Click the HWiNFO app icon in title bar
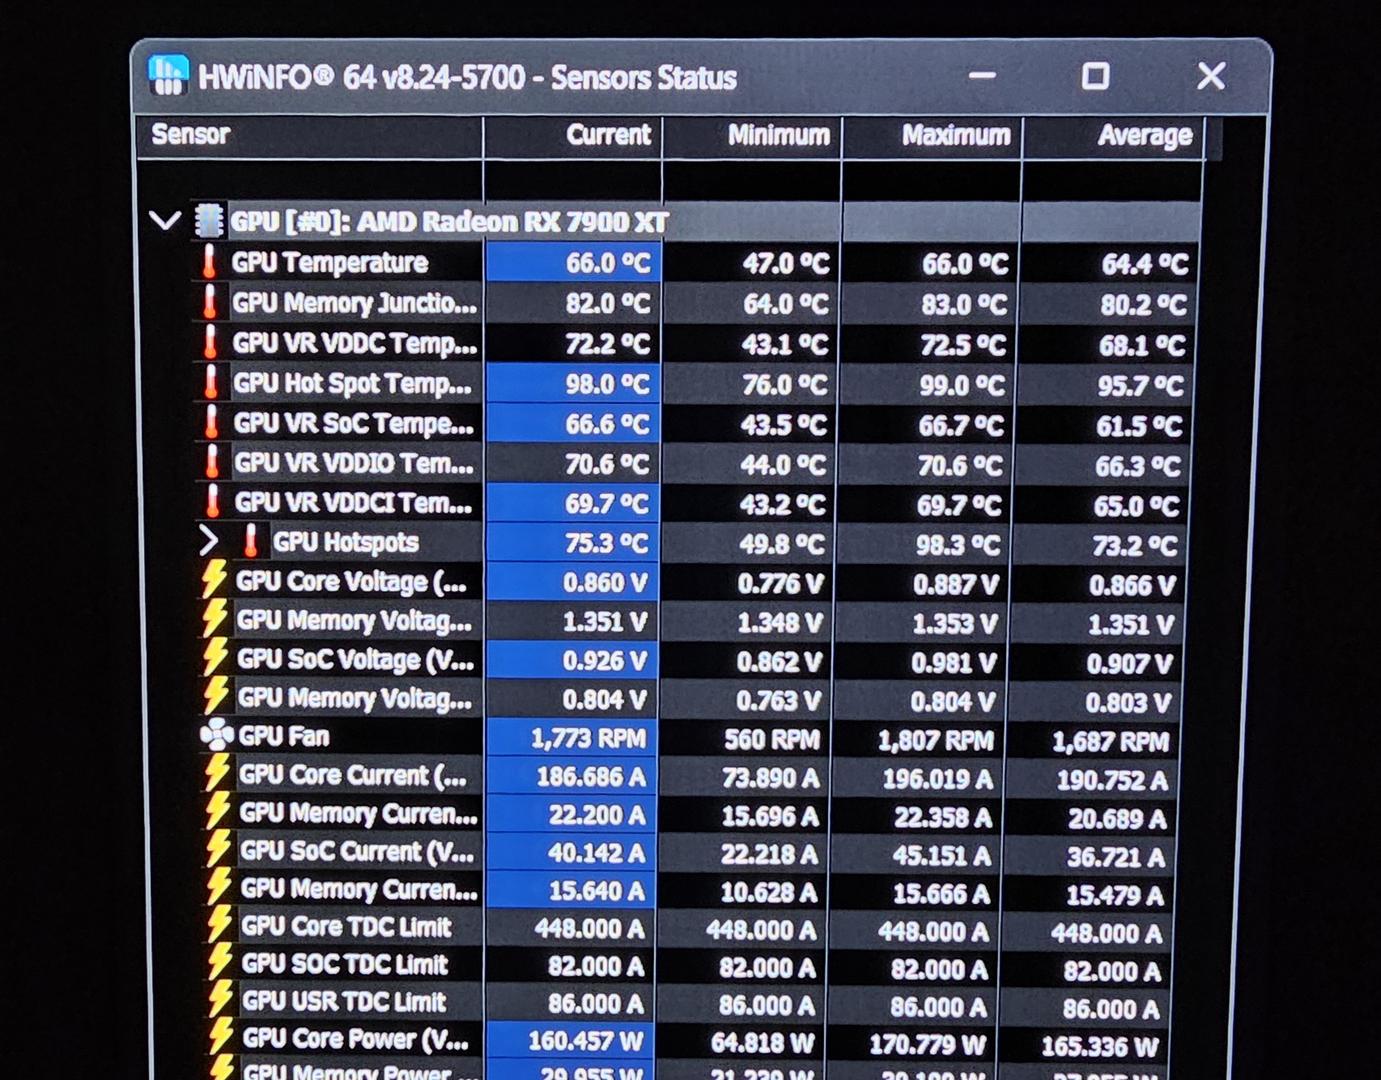The height and width of the screenshot is (1080, 1381). click(x=168, y=76)
